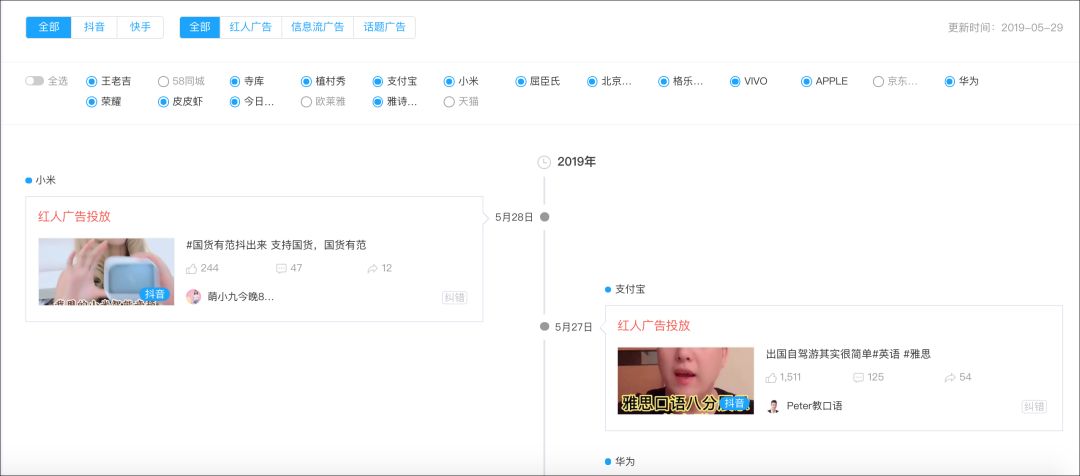Filter by 话题广告 tab
Viewport: 1080px width, 476px height.
[384, 28]
